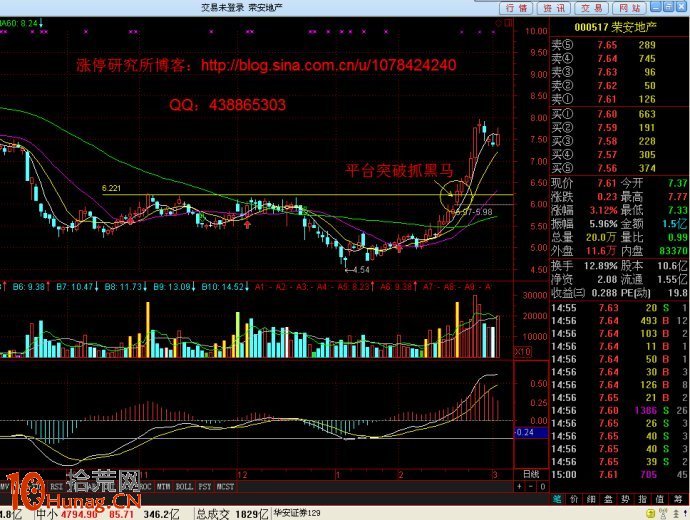Click the stock title 000517 荣安地产
The height and width of the screenshot is (520, 690).
pyautogui.click(x=615, y=27)
